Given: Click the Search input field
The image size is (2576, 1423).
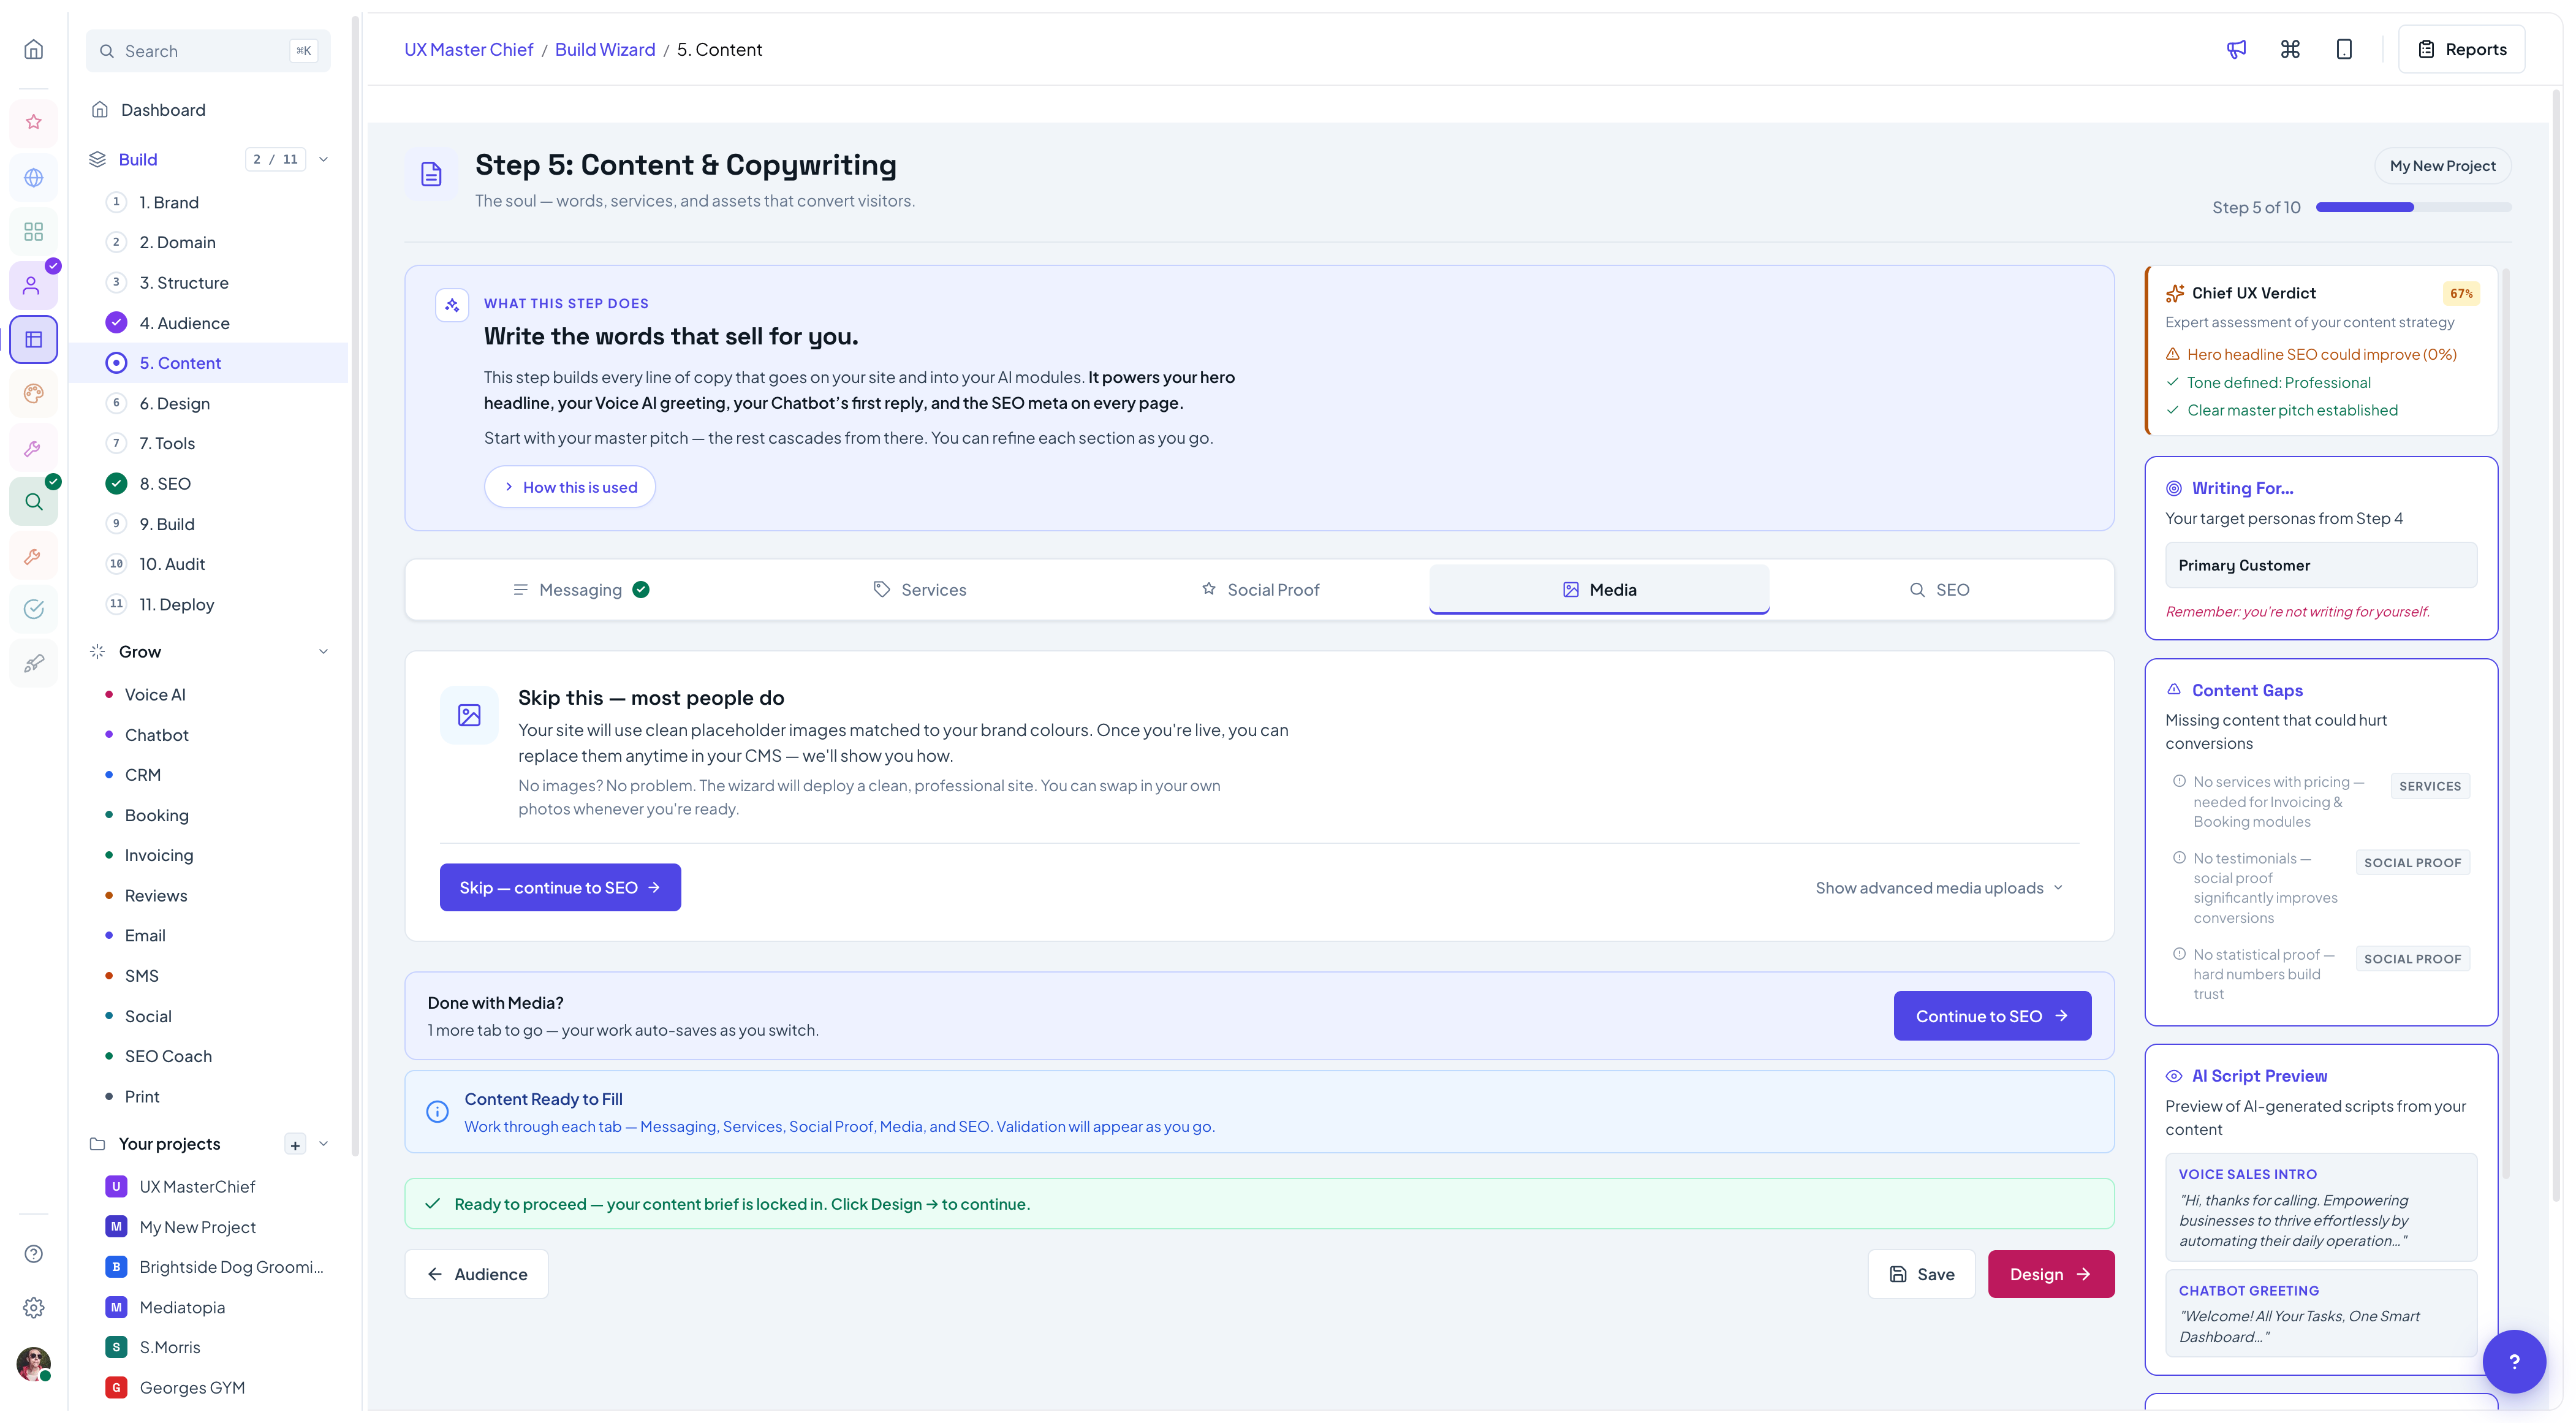Looking at the screenshot, I should (x=208, y=51).
